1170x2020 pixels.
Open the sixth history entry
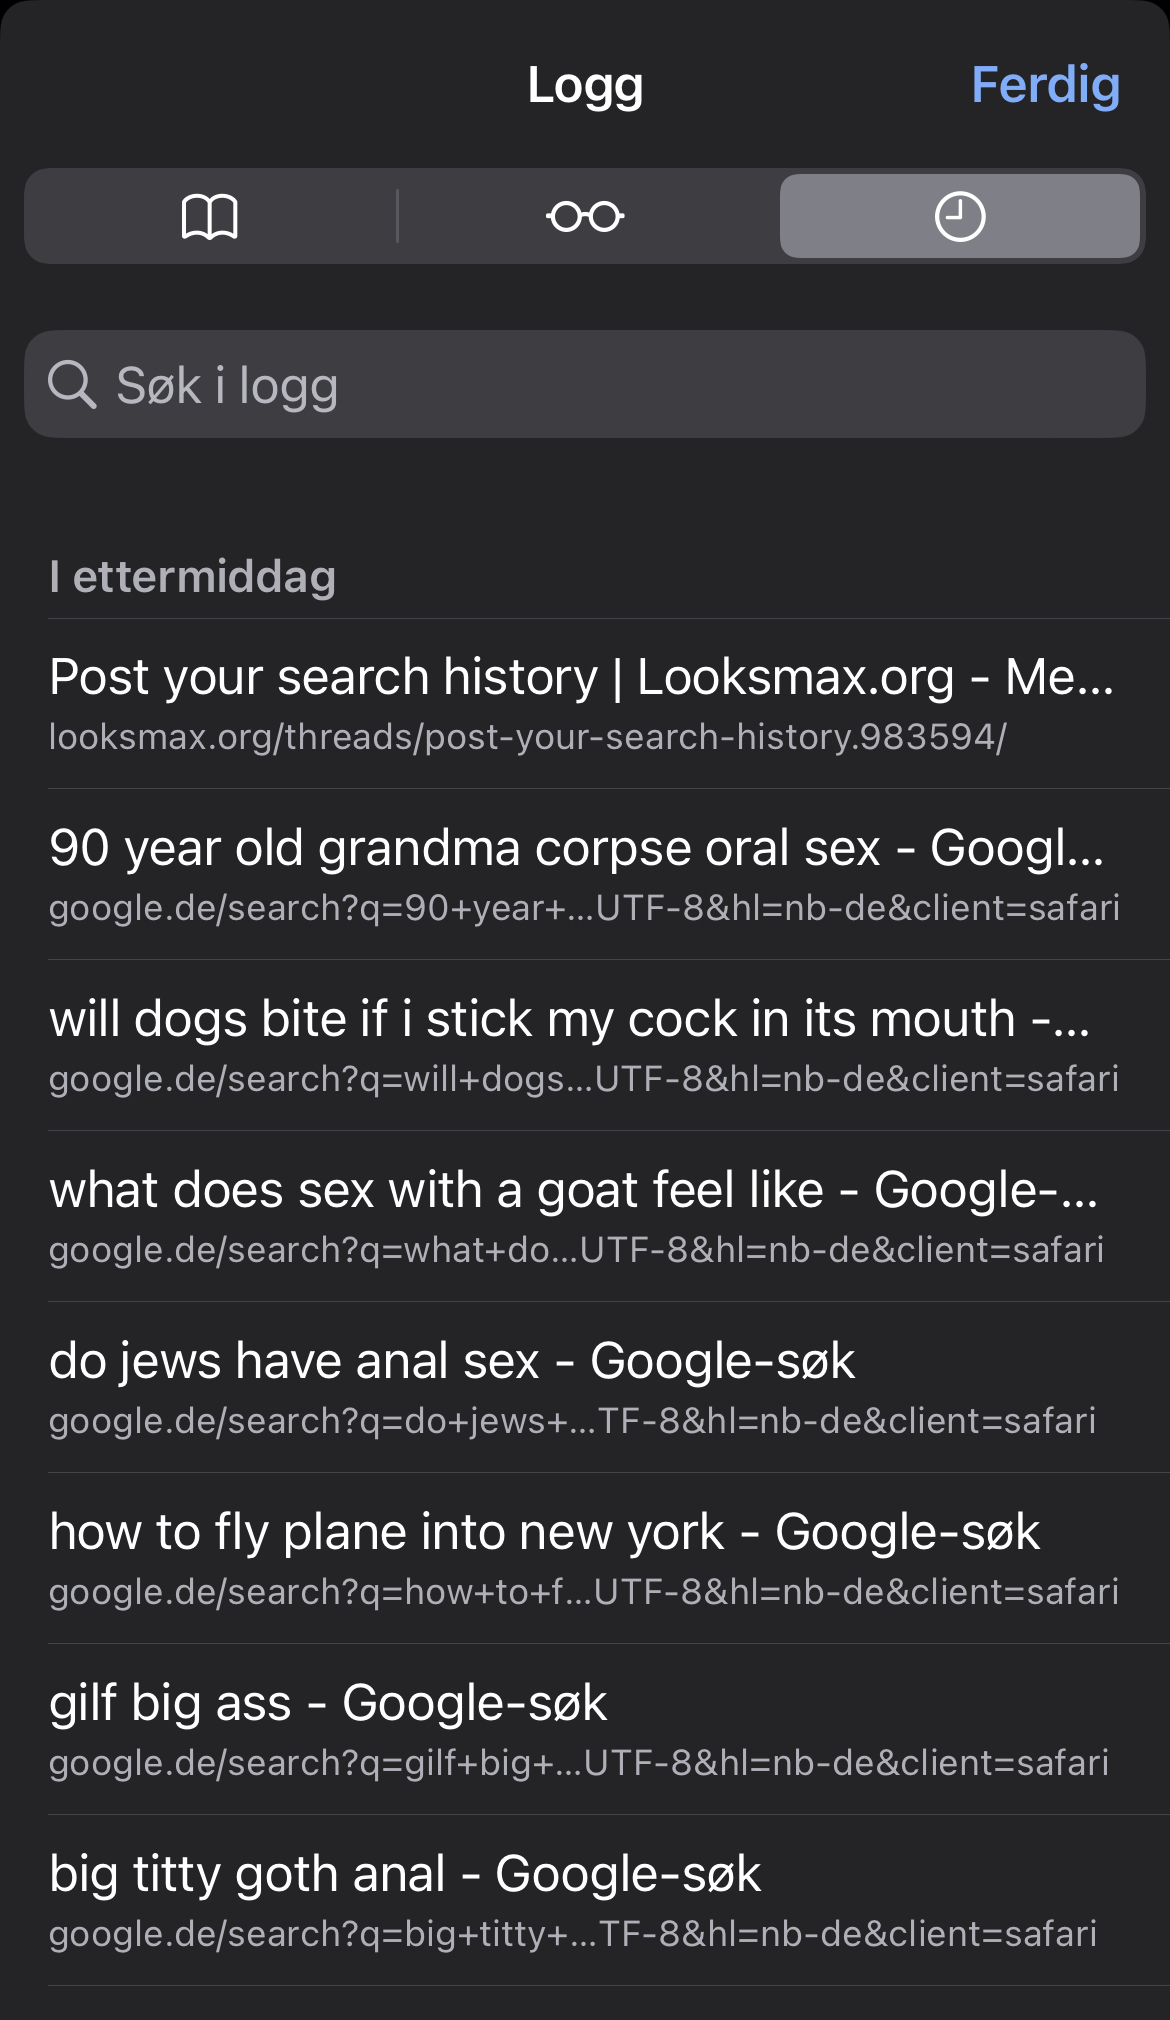[585, 1558]
